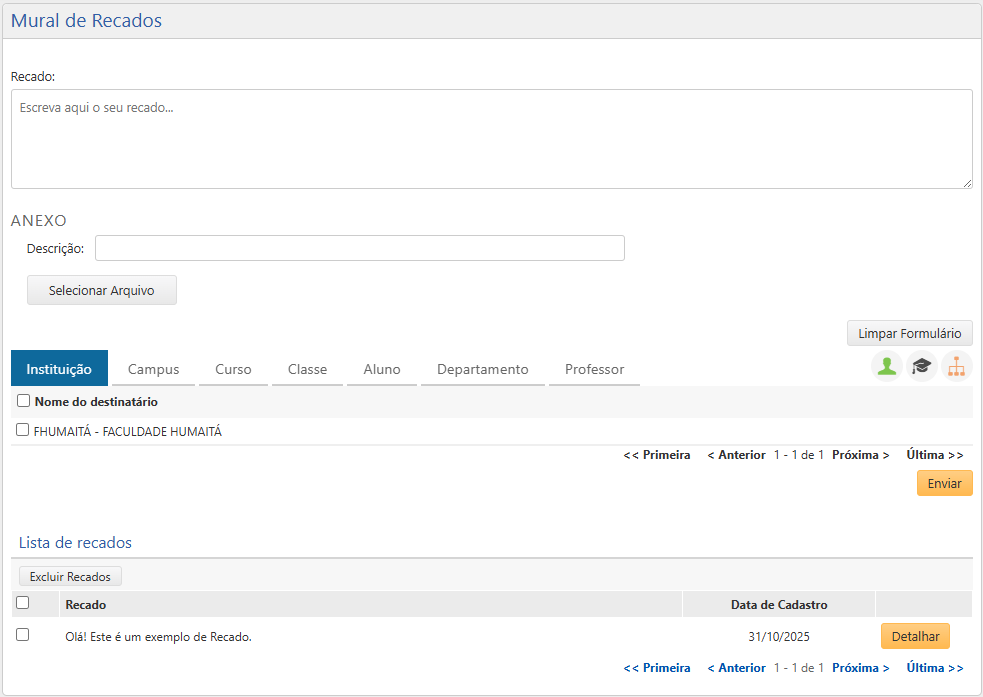This screenshot has width=983, height=697.
Task: Send the message with the Enviar button
Action: point(944,484)
